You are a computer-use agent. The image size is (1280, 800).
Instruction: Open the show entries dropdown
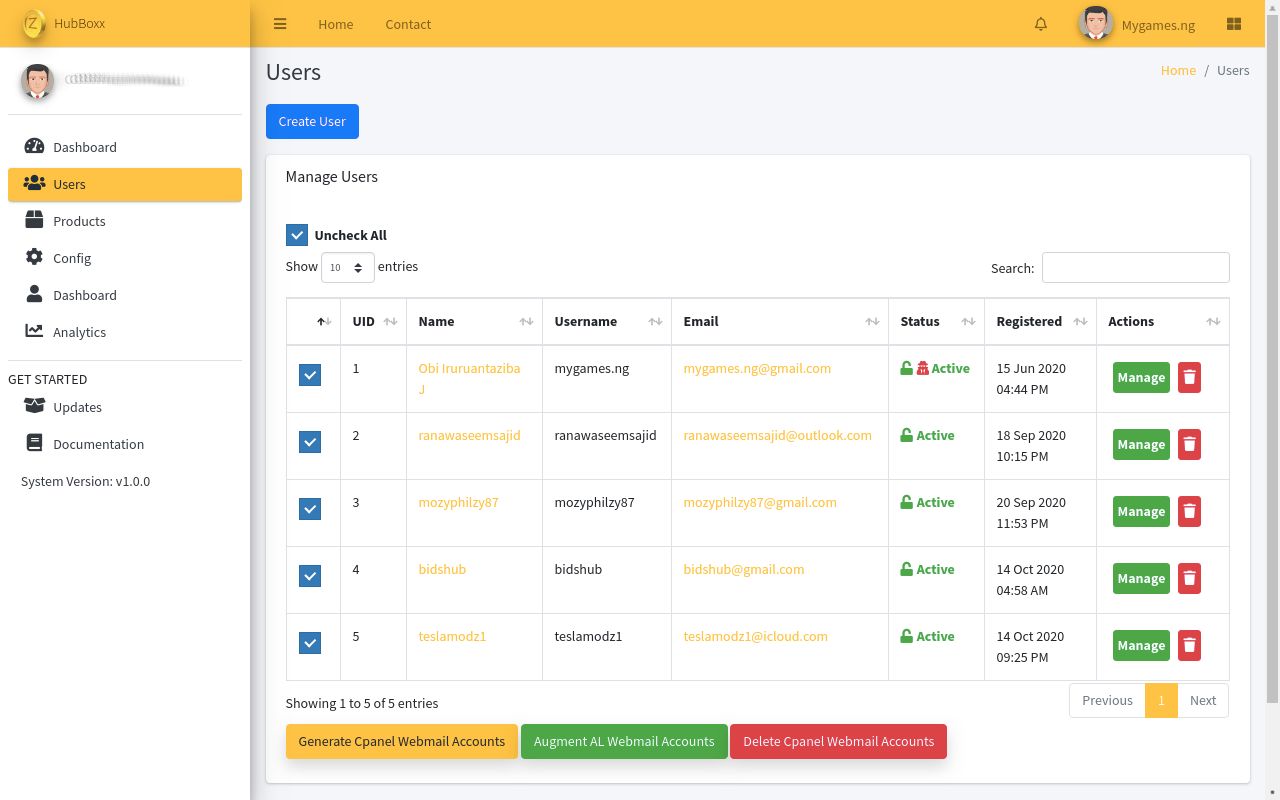coord(347,267)
